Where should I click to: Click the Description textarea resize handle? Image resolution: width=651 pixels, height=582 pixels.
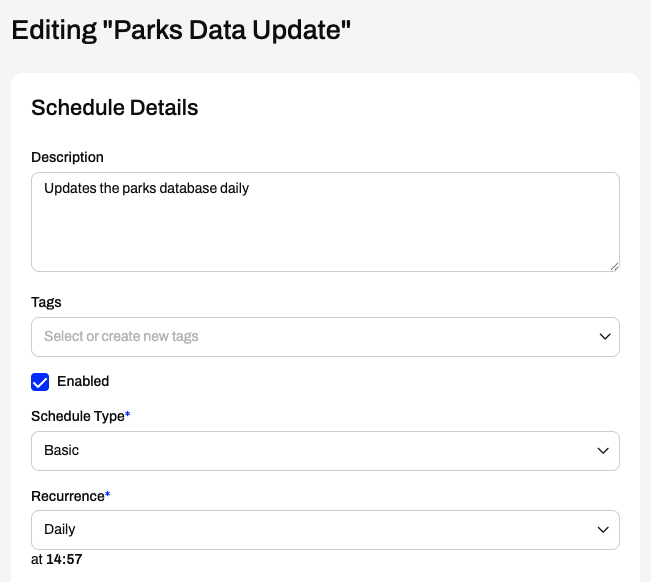pos(614,267)
